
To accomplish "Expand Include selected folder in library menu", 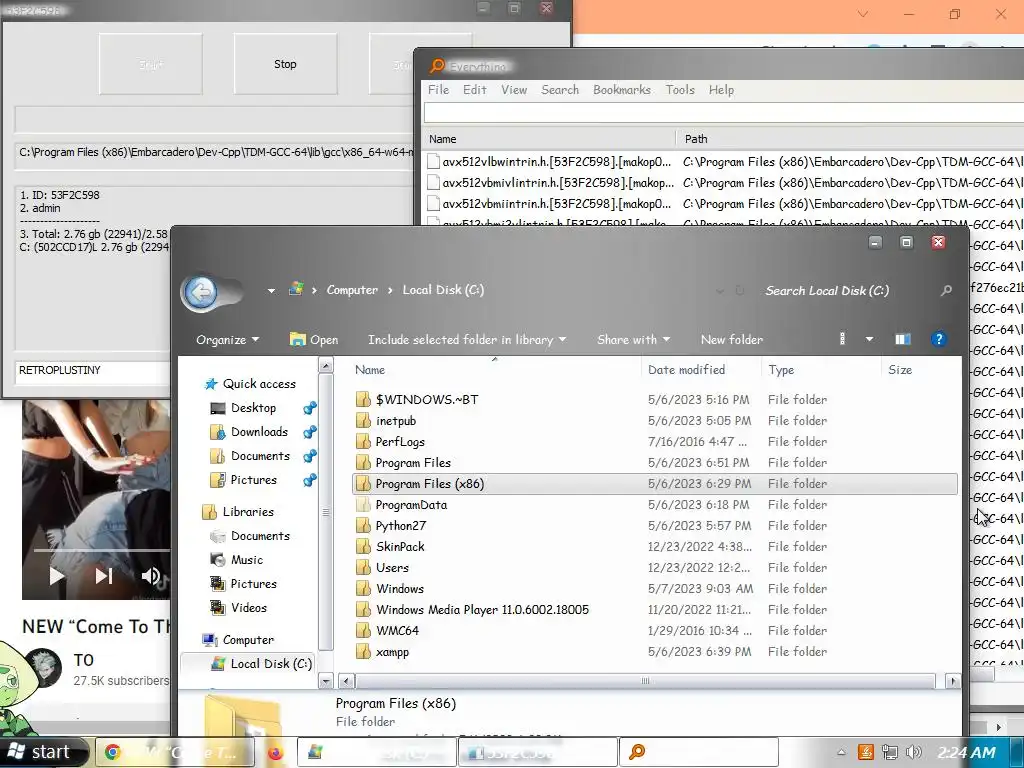I will point(467,340).
